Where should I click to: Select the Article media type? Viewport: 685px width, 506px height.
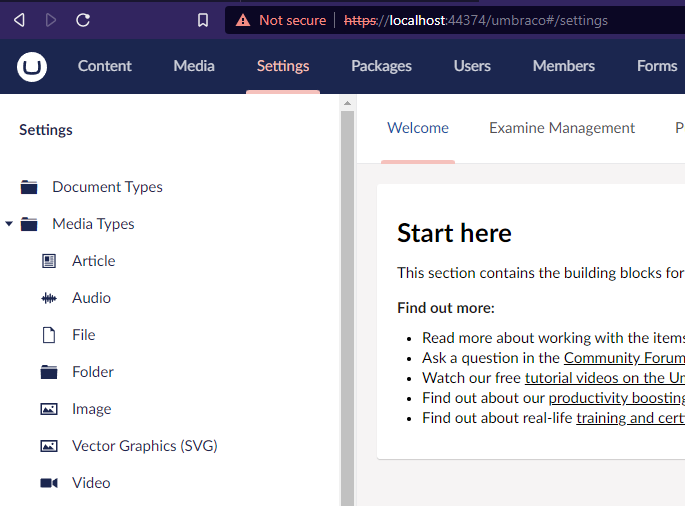click(93, 261)
